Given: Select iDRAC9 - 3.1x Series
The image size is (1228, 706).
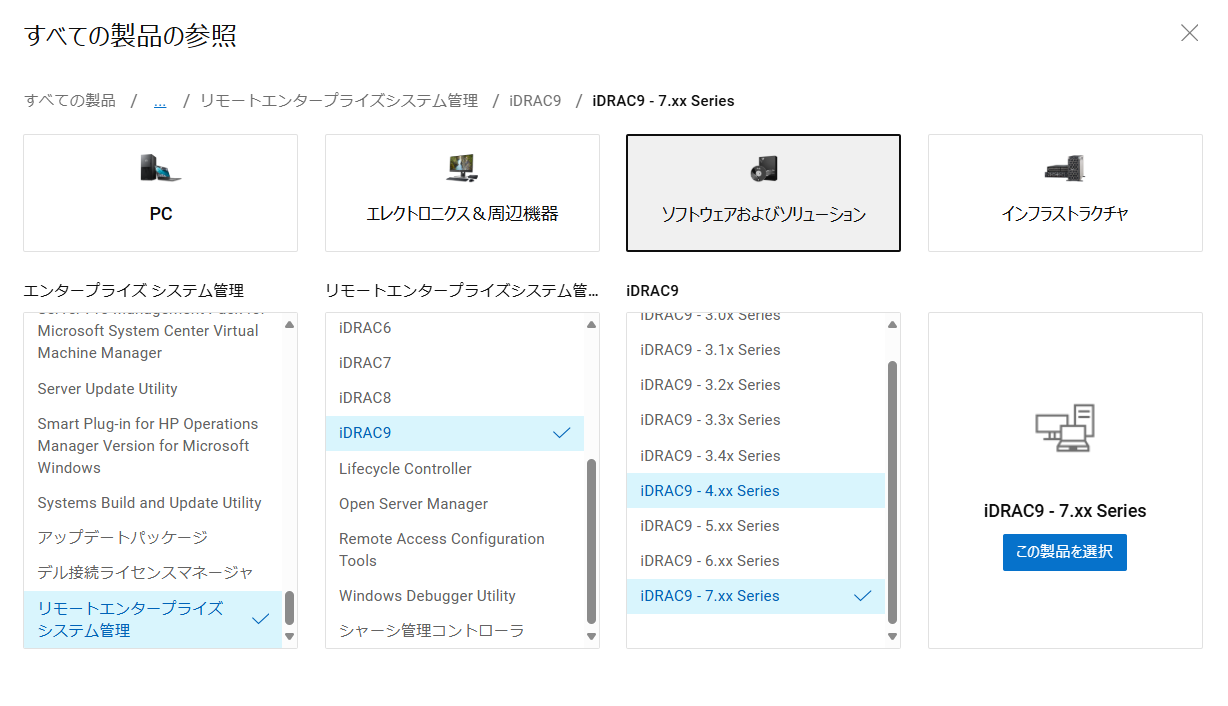Looking at the screenshot, I should click(756, 350).
